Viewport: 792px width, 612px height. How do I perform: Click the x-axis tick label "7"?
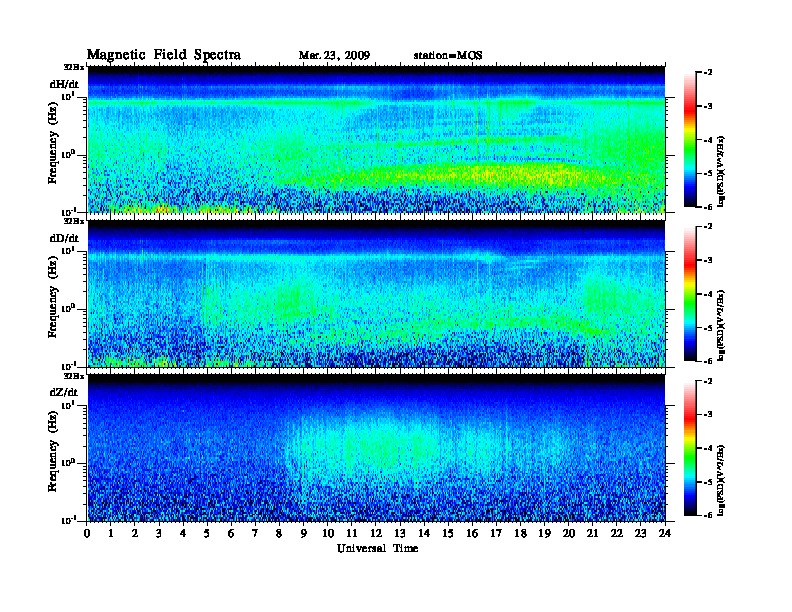255,534
